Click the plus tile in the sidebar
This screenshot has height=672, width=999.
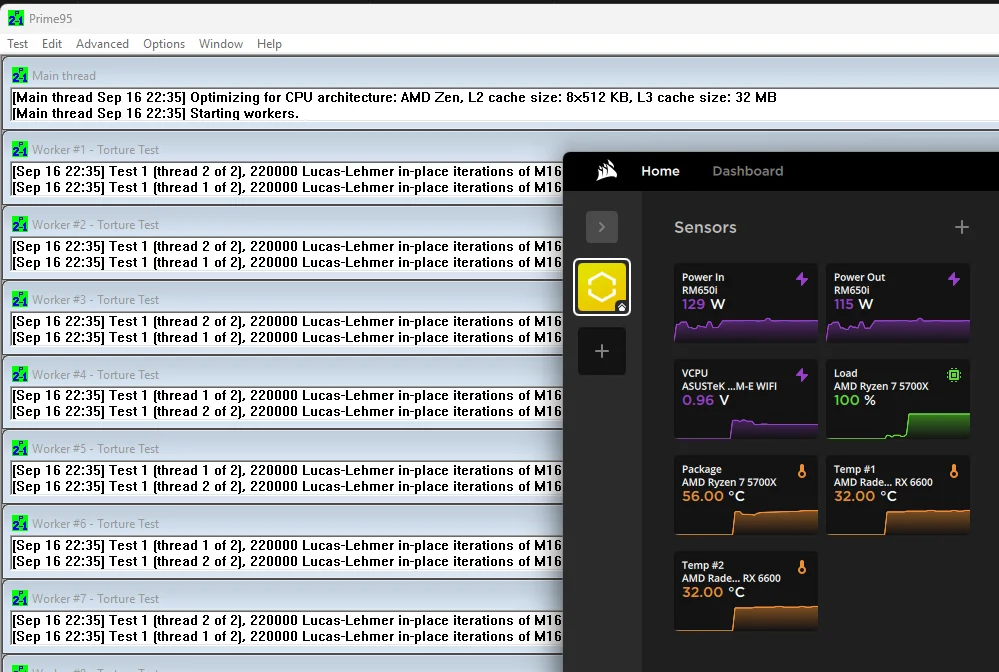click(x=601, y=351)
